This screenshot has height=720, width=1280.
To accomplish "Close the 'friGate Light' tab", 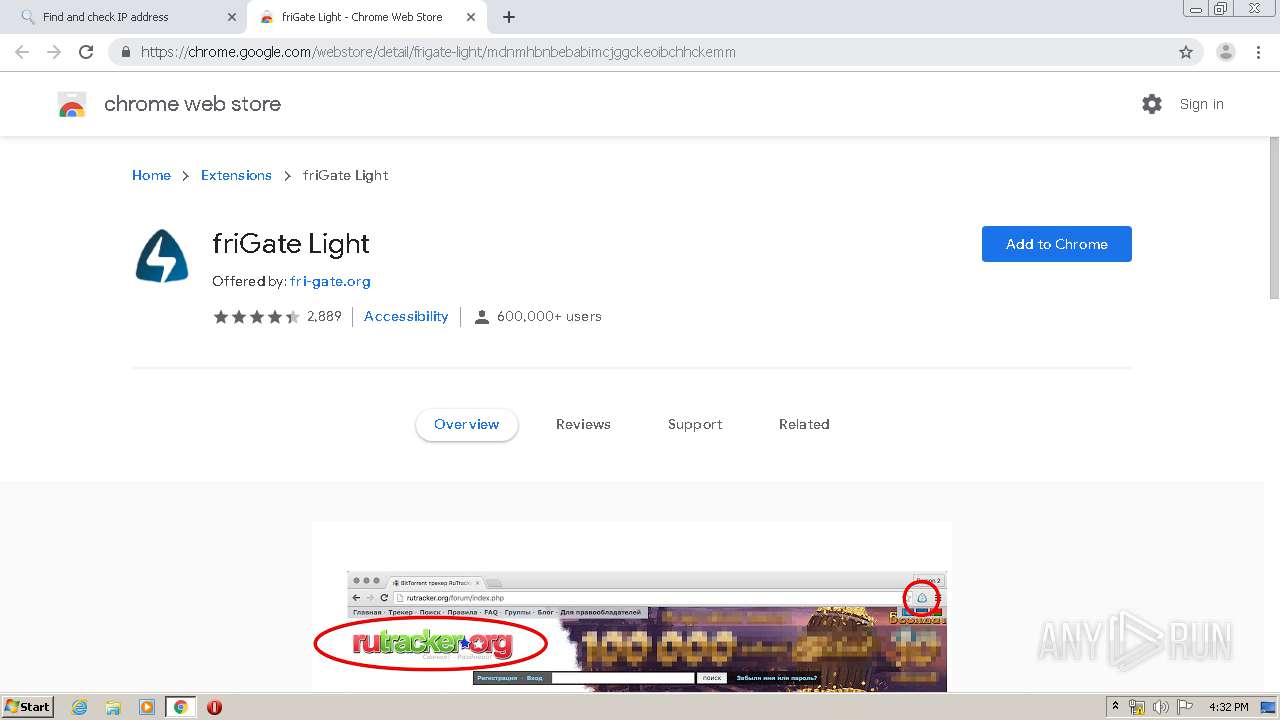I will 471,17.
